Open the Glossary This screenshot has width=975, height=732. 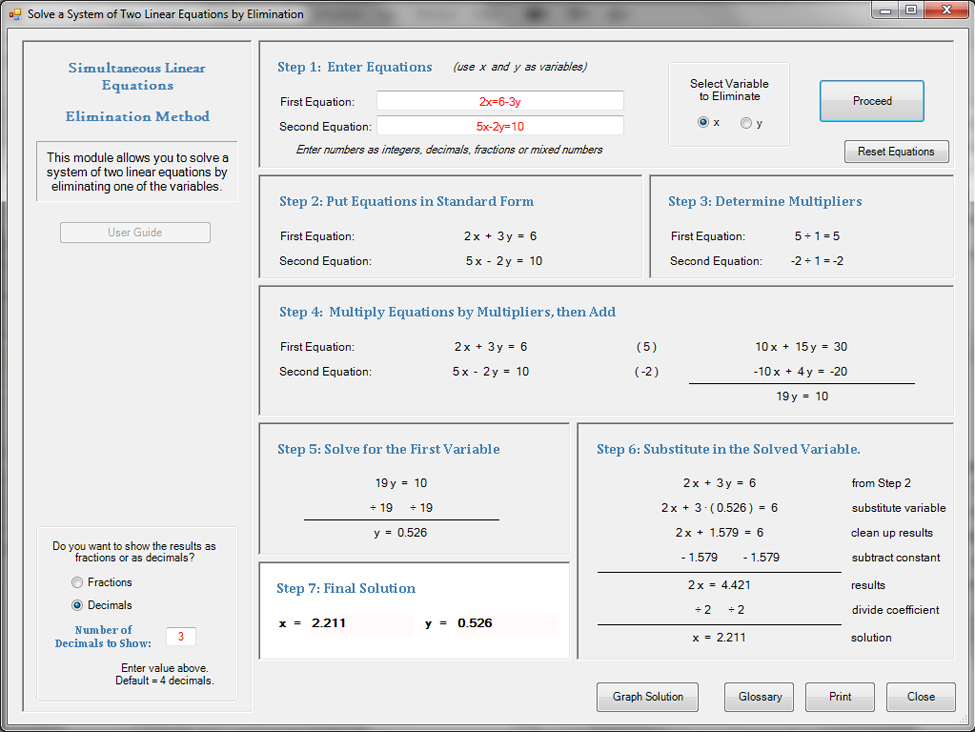759,697
